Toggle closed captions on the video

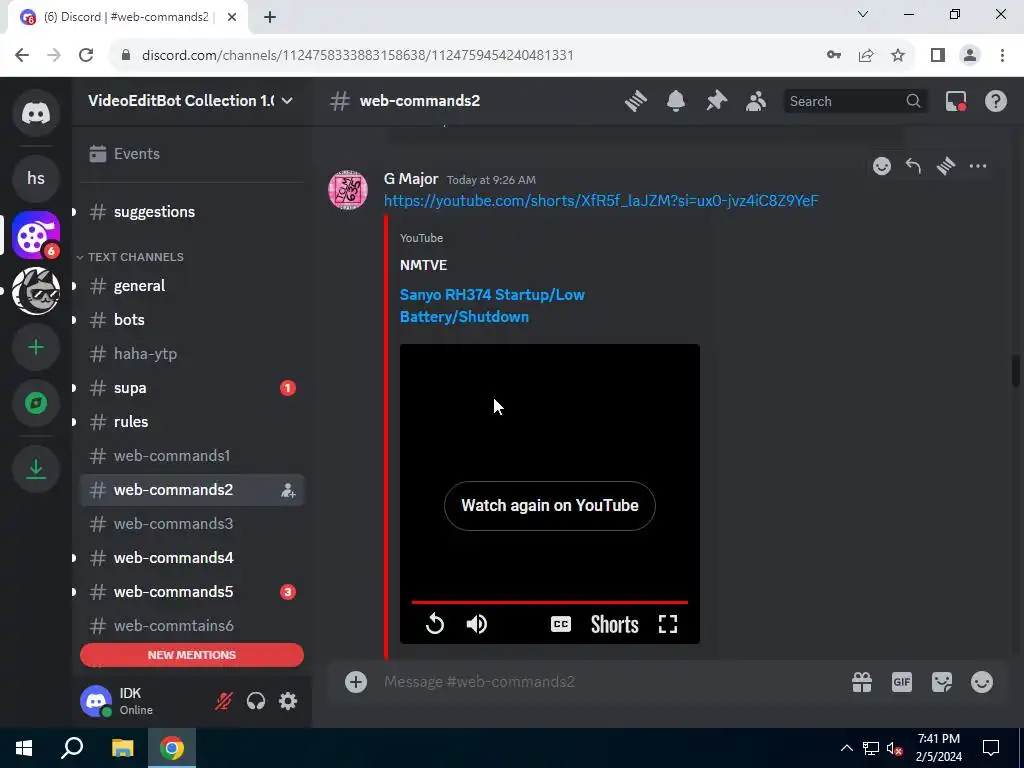(x=561, y=624)
